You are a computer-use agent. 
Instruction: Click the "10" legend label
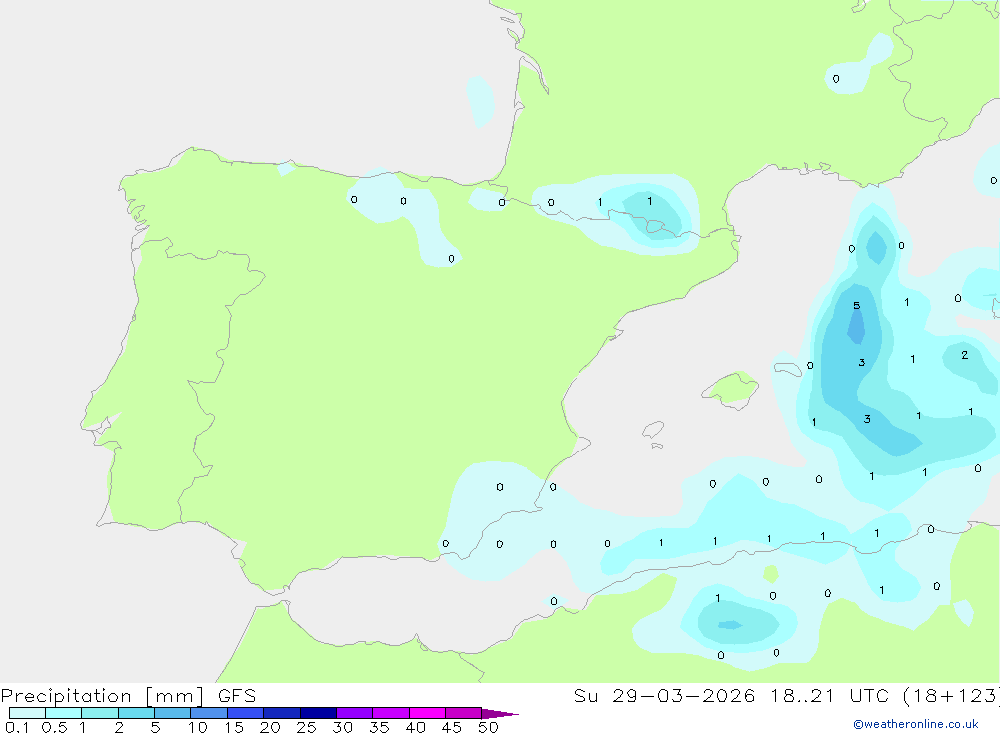pyautogui.click(x=197, y=727)
